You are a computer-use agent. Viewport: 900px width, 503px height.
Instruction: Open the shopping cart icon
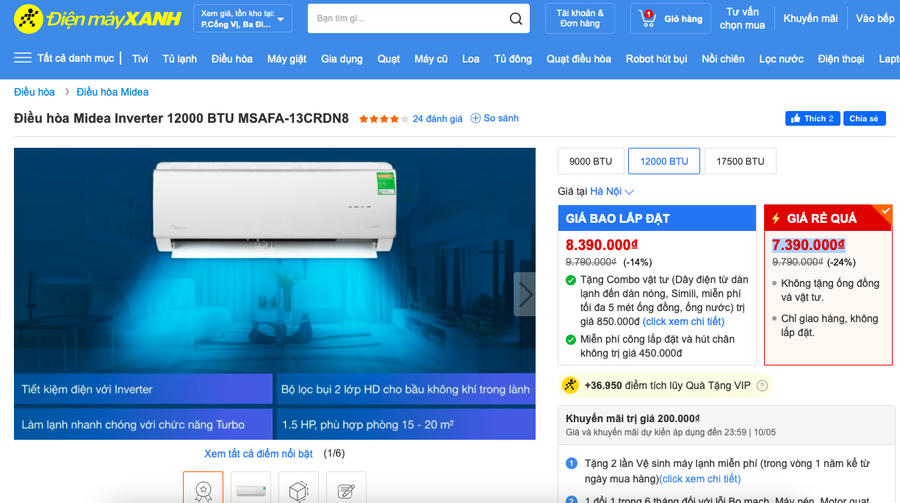tap(647, 18)
